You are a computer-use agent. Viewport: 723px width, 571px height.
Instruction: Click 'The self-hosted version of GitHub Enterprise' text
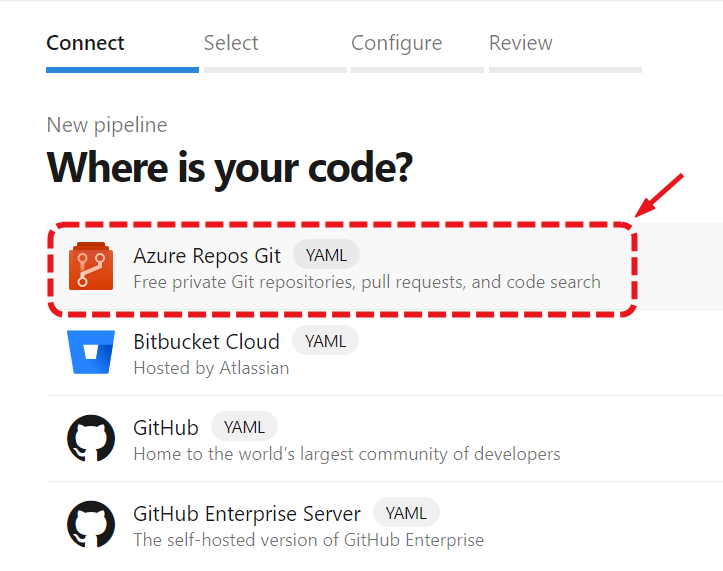tap(308, 540)
